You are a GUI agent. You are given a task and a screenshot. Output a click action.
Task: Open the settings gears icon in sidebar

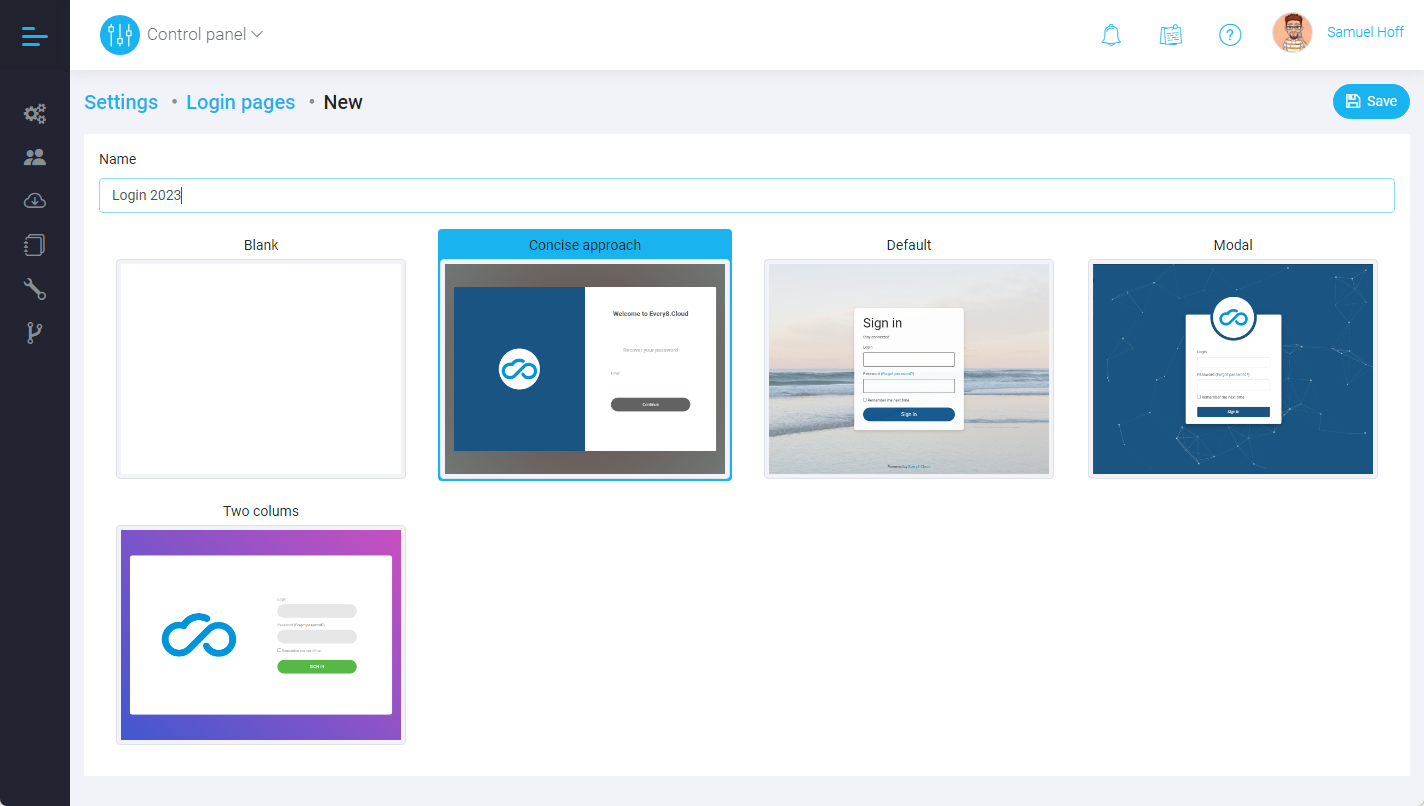(34, 113)
